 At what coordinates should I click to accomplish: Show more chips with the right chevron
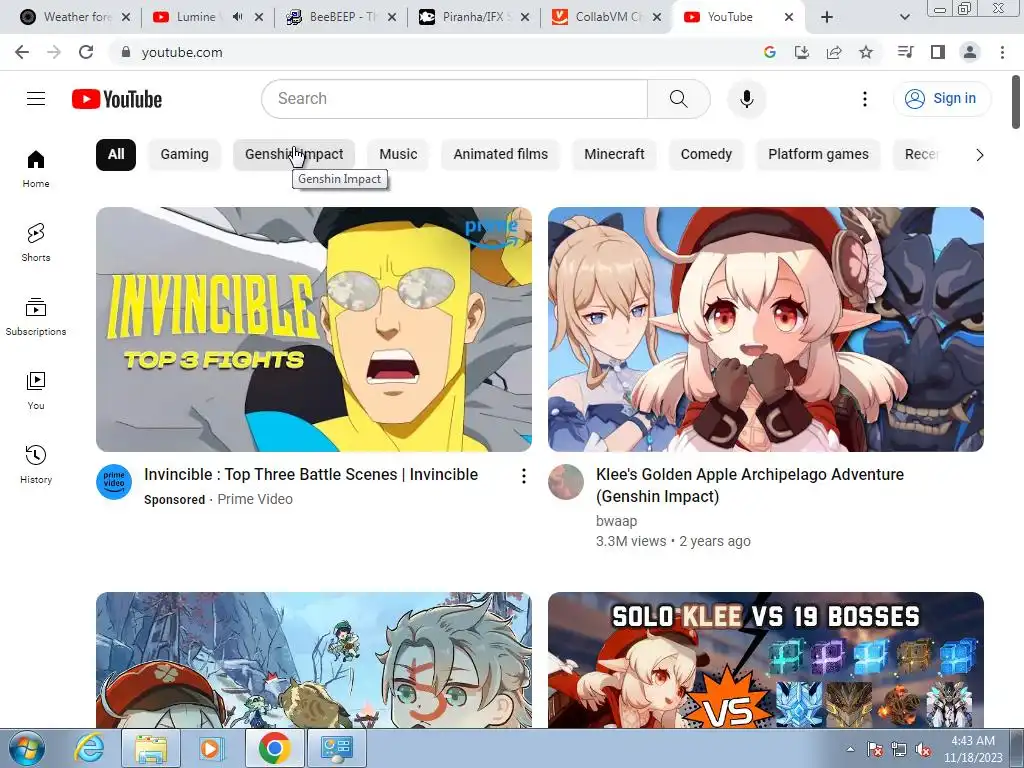click(979, 155)
